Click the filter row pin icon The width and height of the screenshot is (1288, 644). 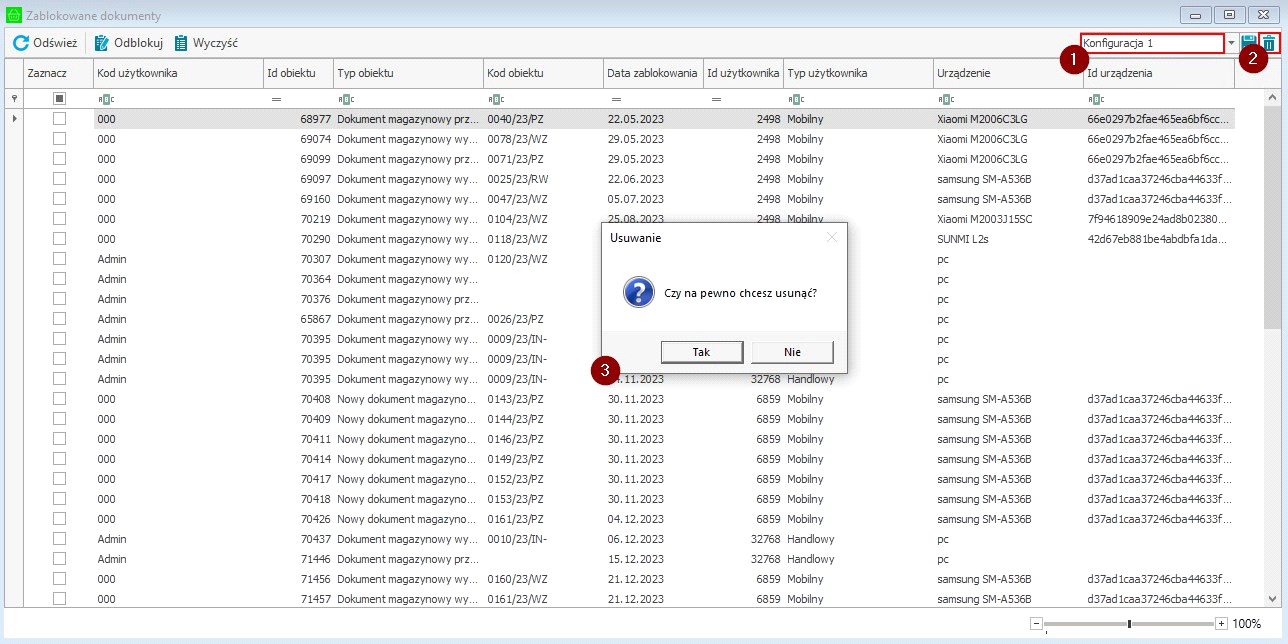coord(14,99)
